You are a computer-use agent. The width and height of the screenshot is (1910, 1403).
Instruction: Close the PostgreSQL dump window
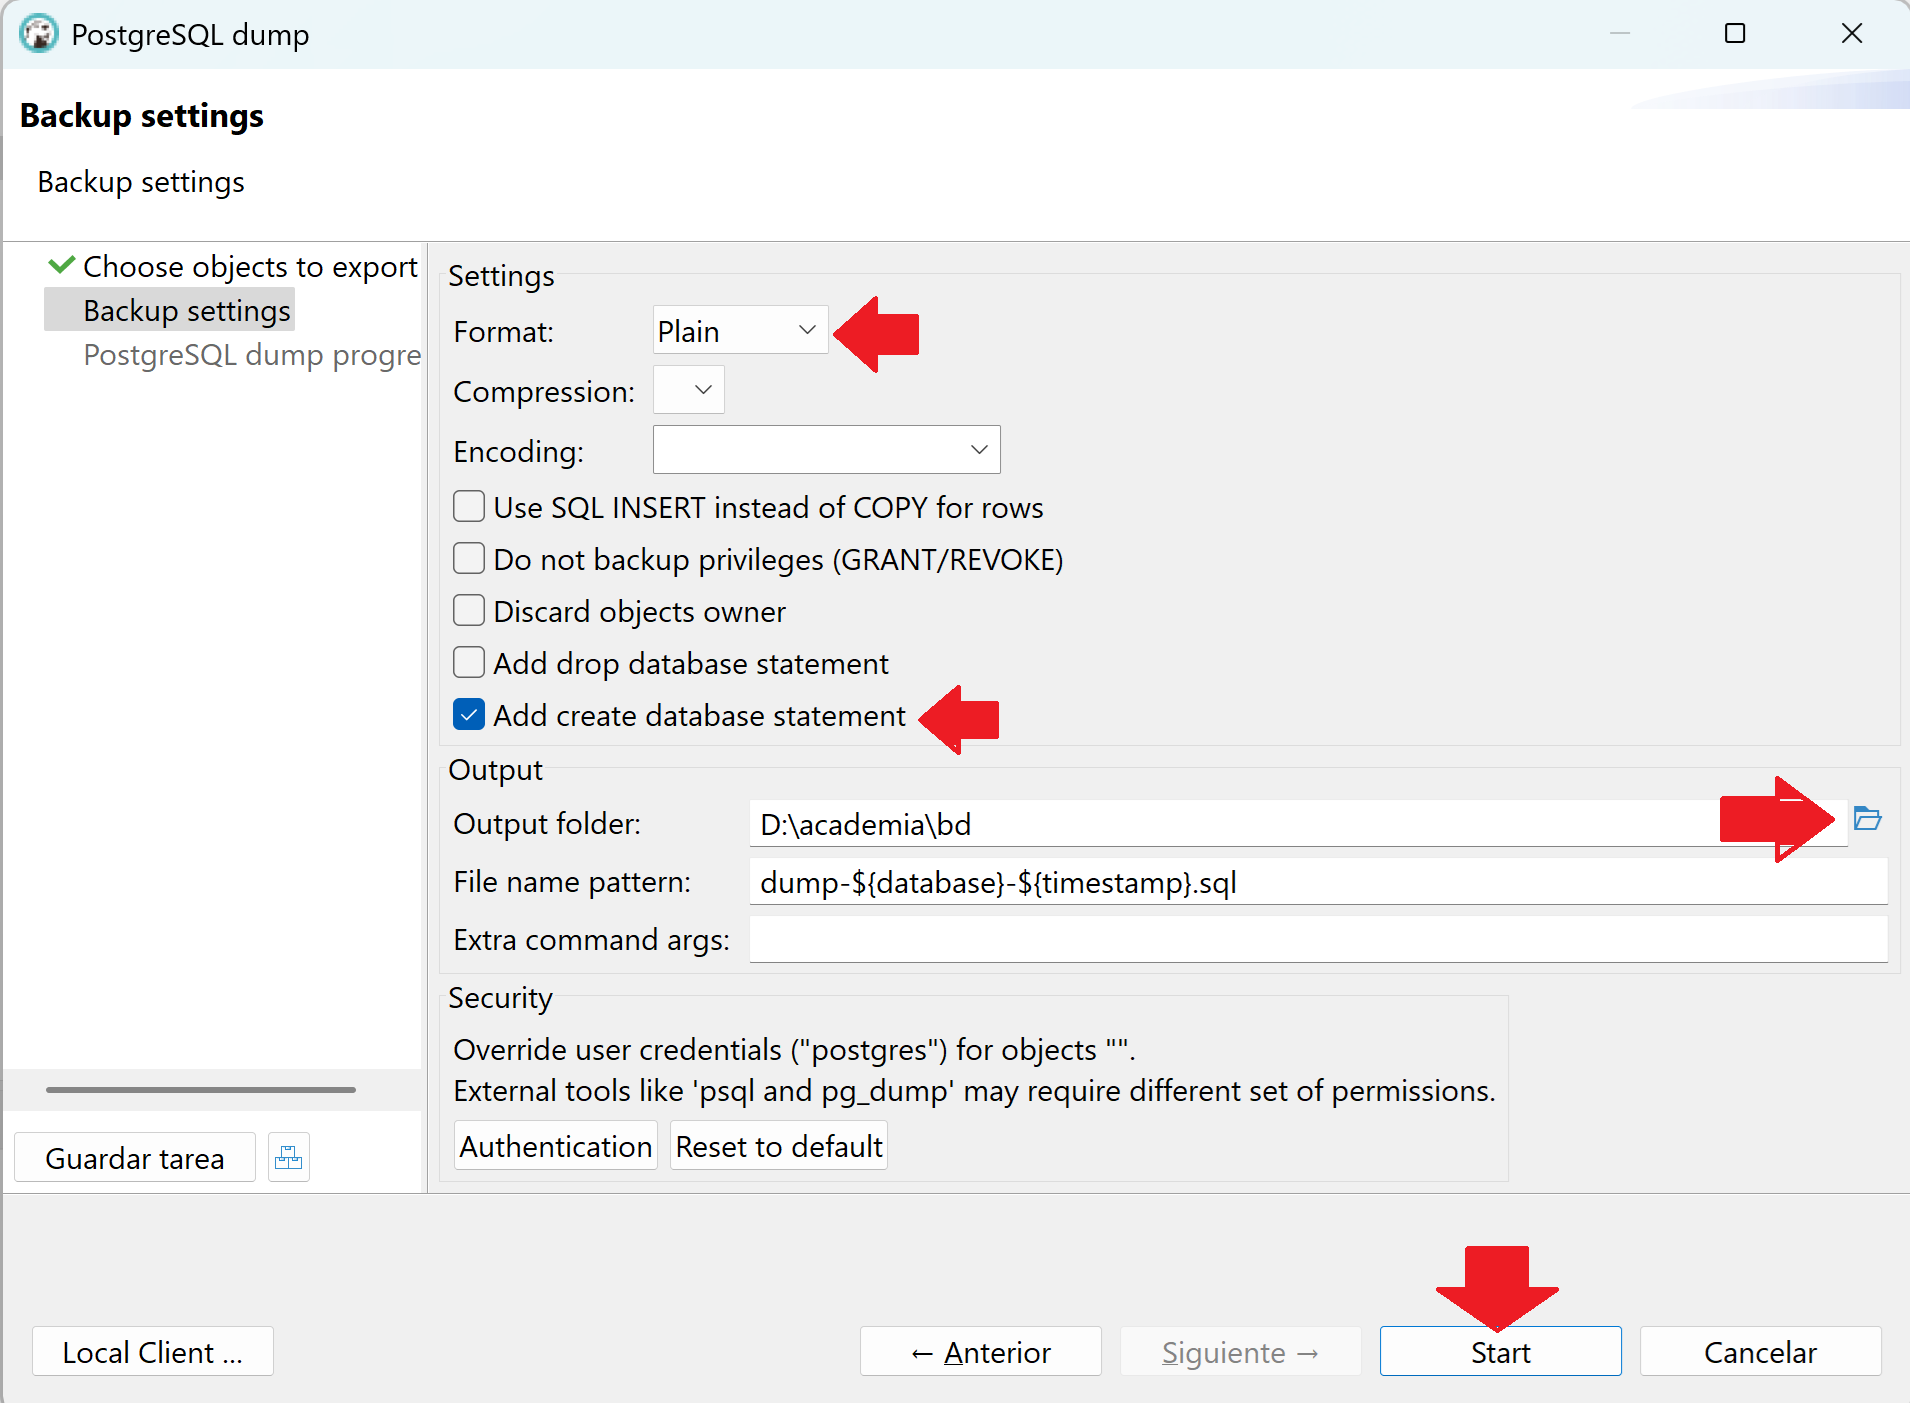pyautogui.click(x=1852, y=34)
